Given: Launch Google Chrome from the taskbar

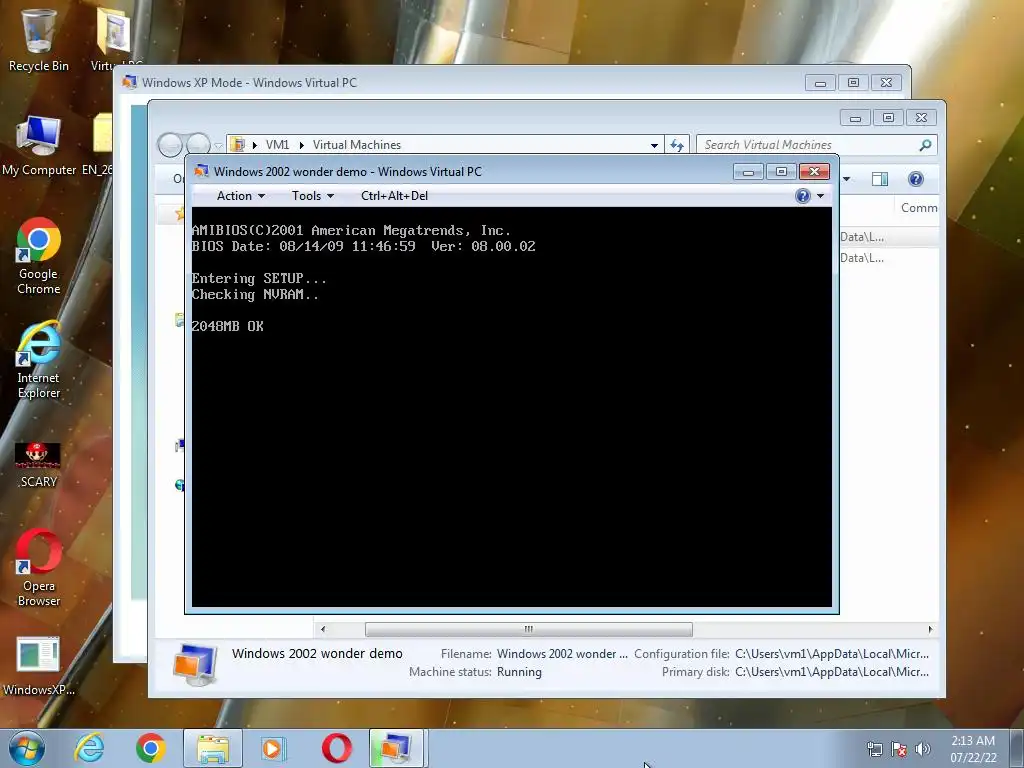Looking at the screenshot, I should (150, 748).
